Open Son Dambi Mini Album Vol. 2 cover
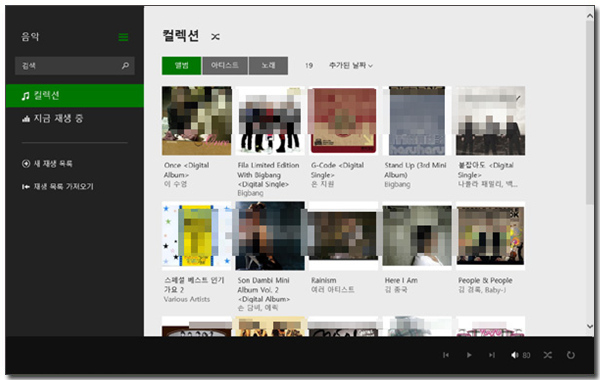 [270, 236]
